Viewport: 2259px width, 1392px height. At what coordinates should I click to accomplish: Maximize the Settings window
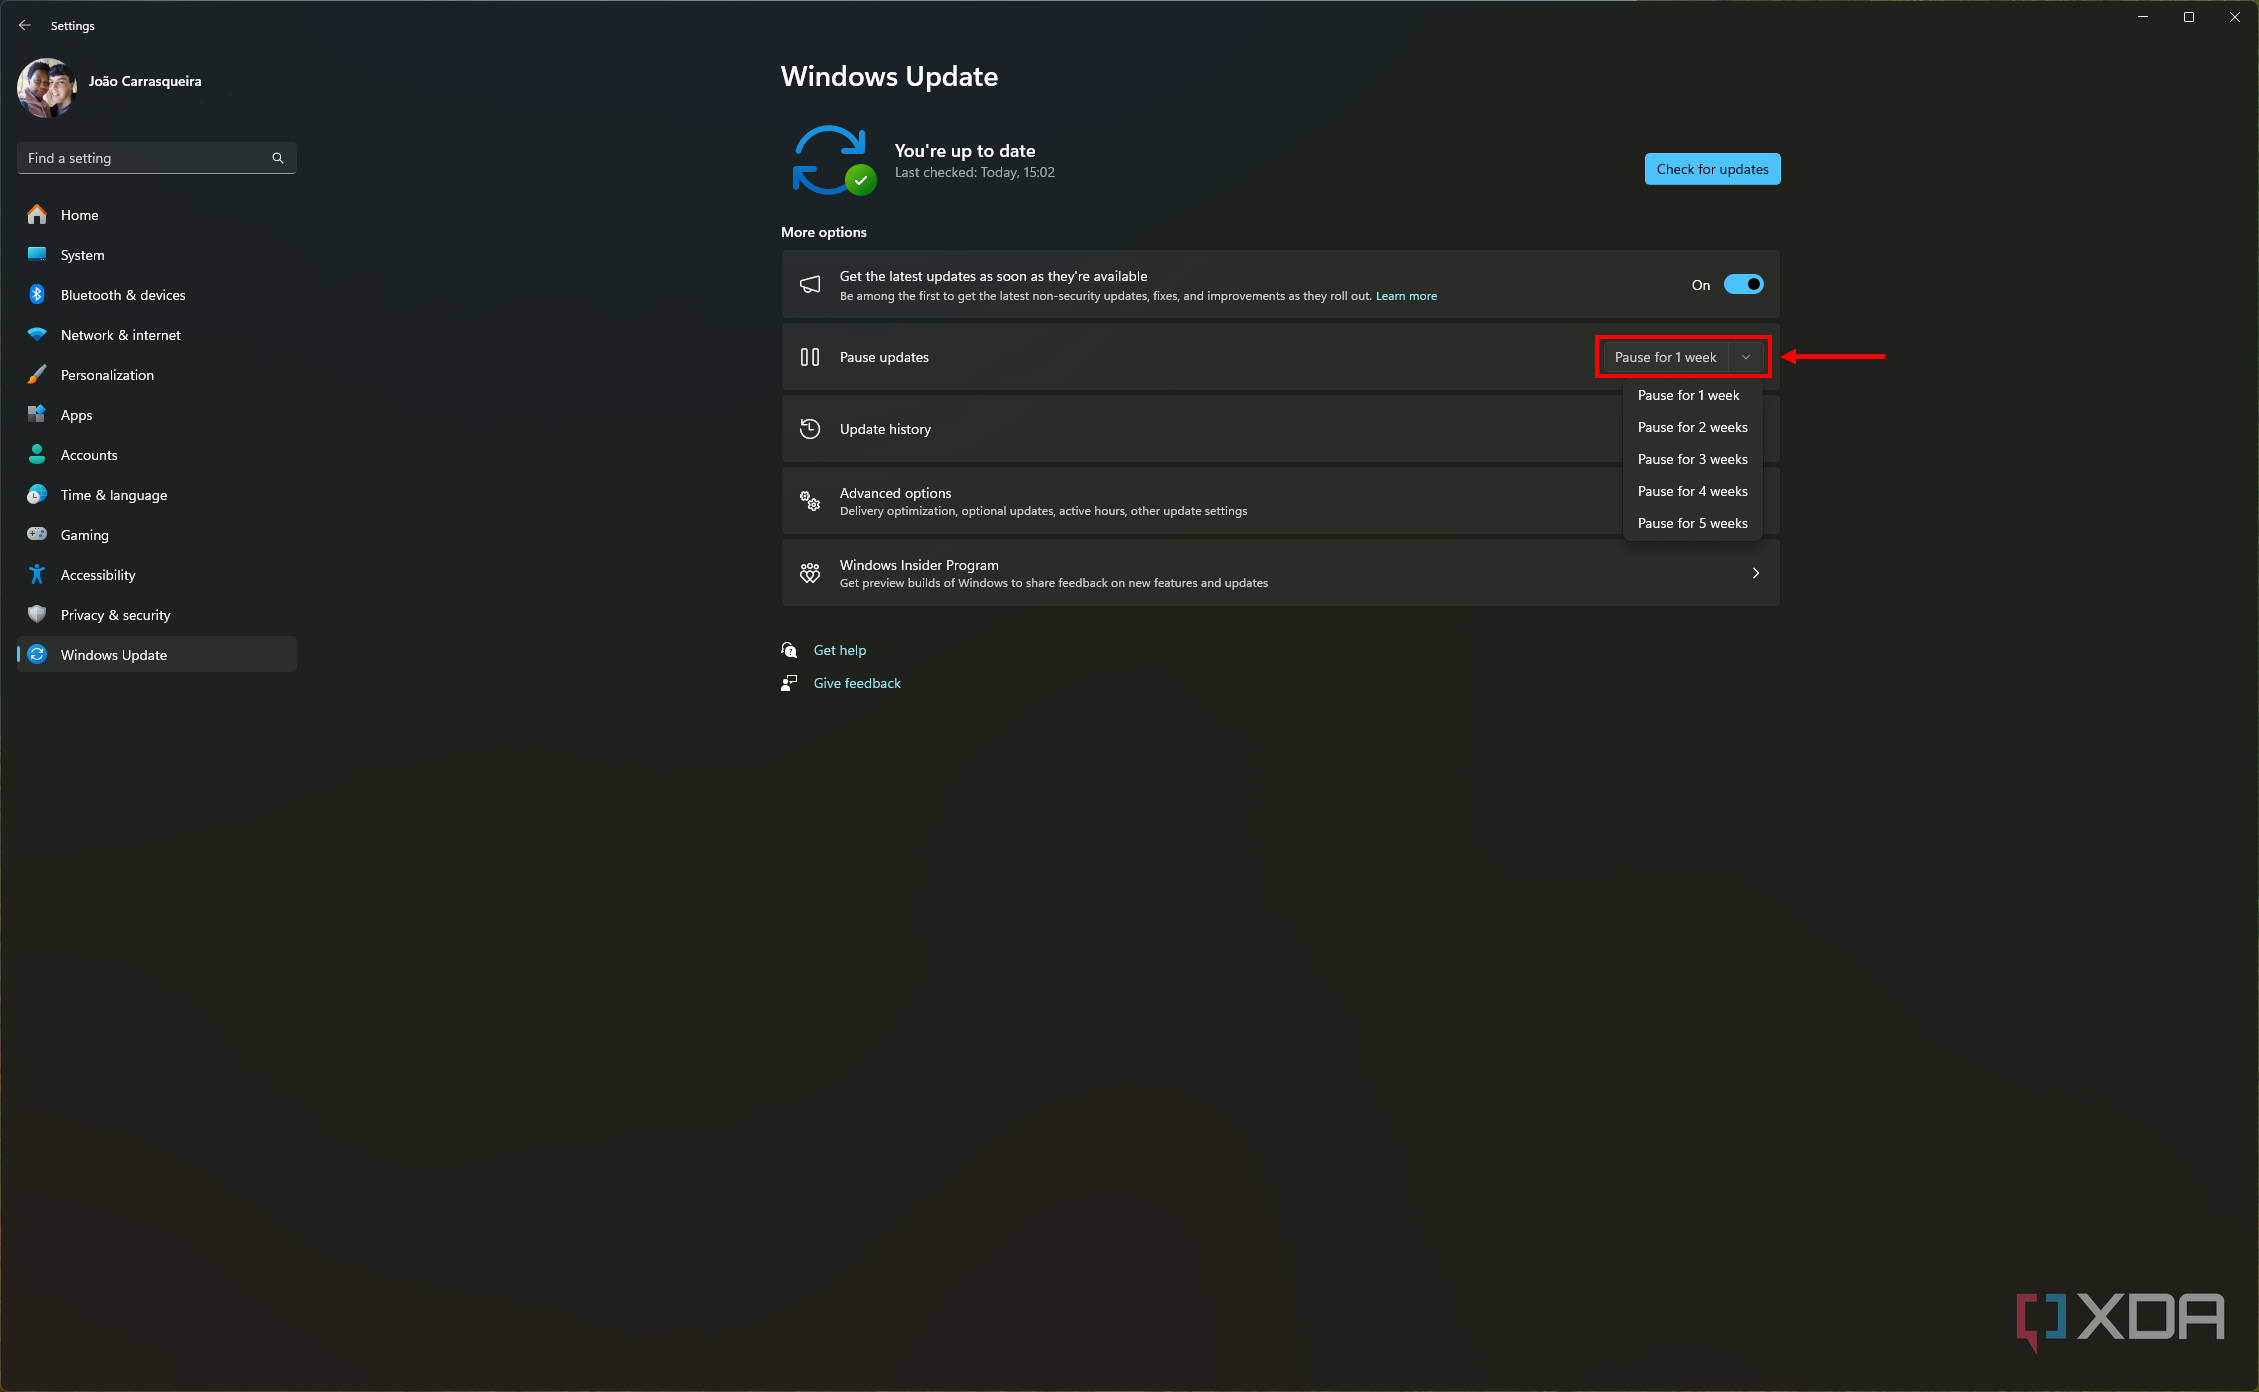coord(2189,17)
